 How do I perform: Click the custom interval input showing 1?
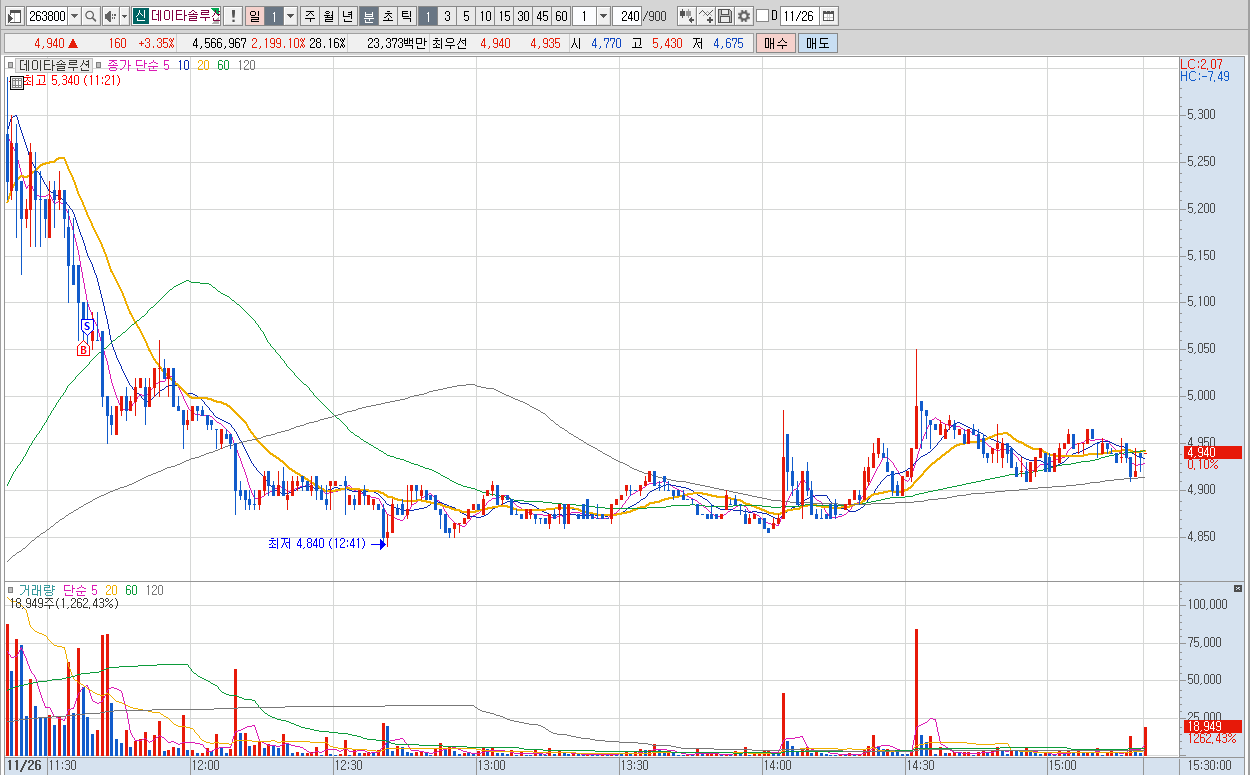pos(584,16)
